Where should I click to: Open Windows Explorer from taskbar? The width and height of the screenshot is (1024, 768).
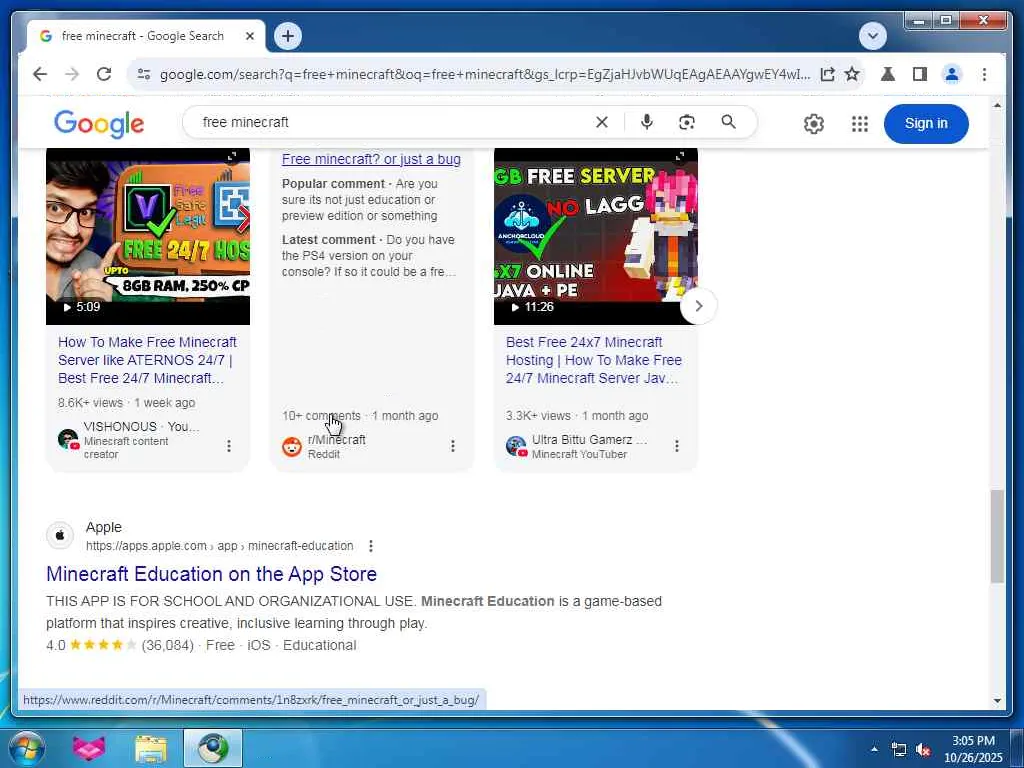pos(151,748)
